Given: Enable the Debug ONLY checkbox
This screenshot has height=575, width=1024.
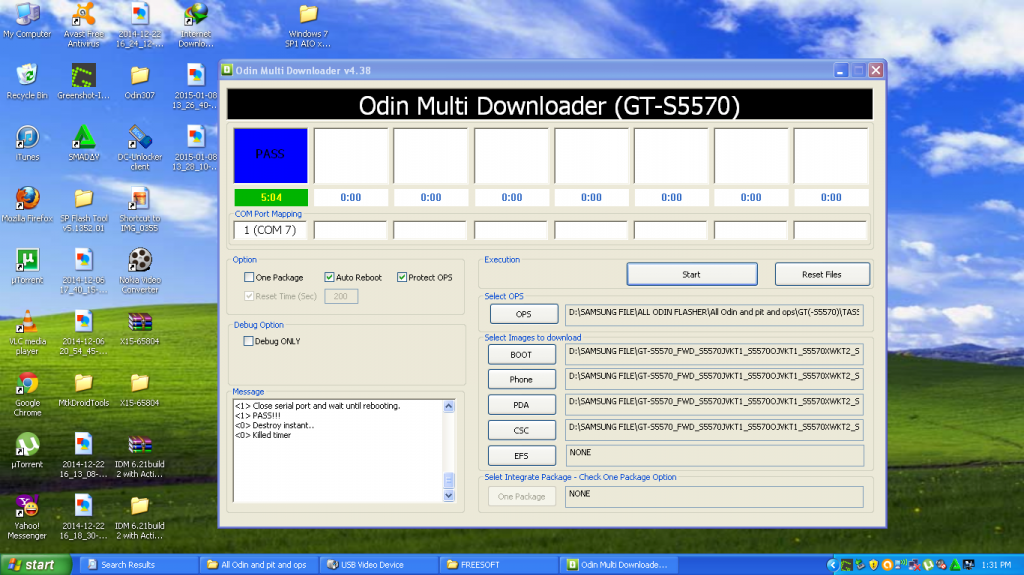Looking at the screenshot, I should point(250,341).
